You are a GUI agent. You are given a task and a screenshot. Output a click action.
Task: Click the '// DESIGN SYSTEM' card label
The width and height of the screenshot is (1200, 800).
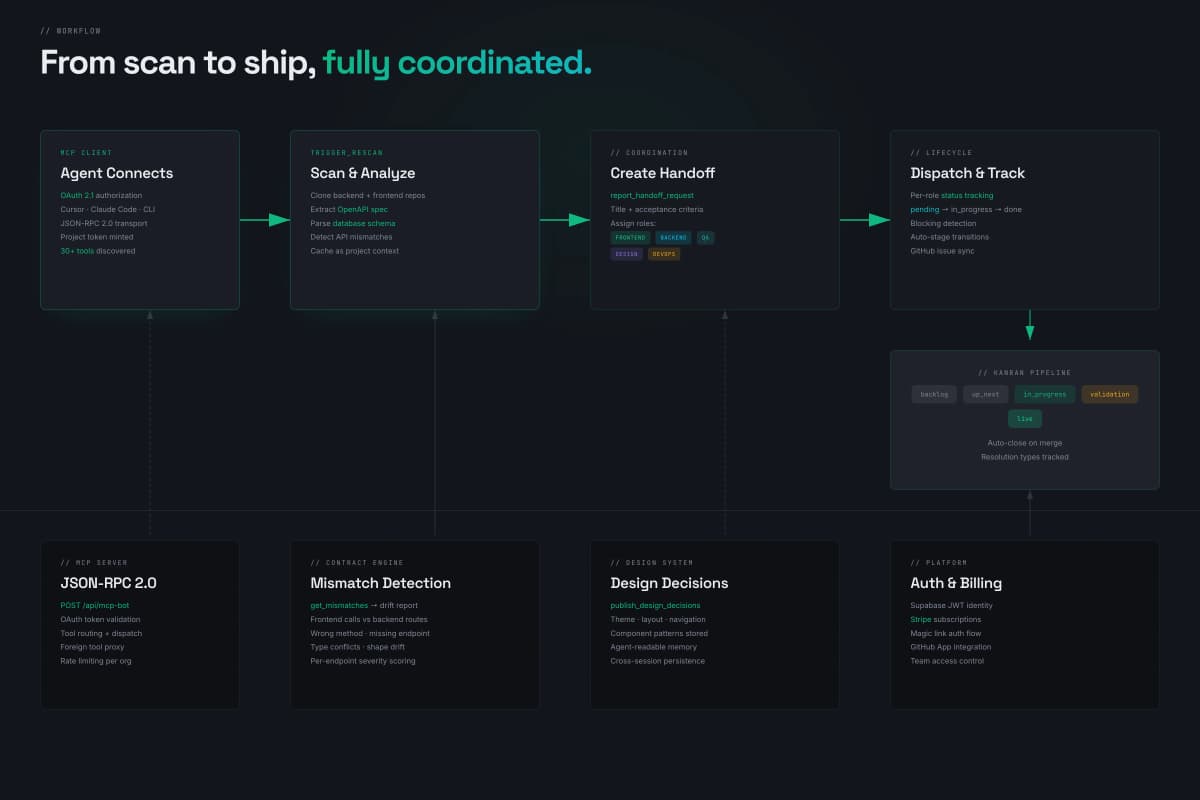coord(652,562)
